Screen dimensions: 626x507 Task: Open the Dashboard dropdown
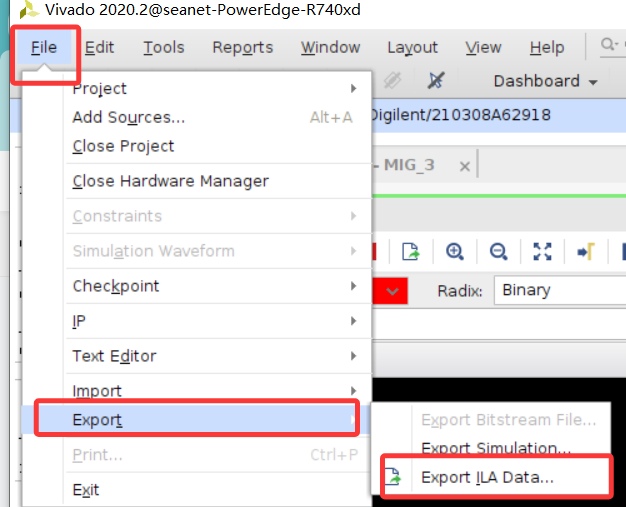pos(545,81)
